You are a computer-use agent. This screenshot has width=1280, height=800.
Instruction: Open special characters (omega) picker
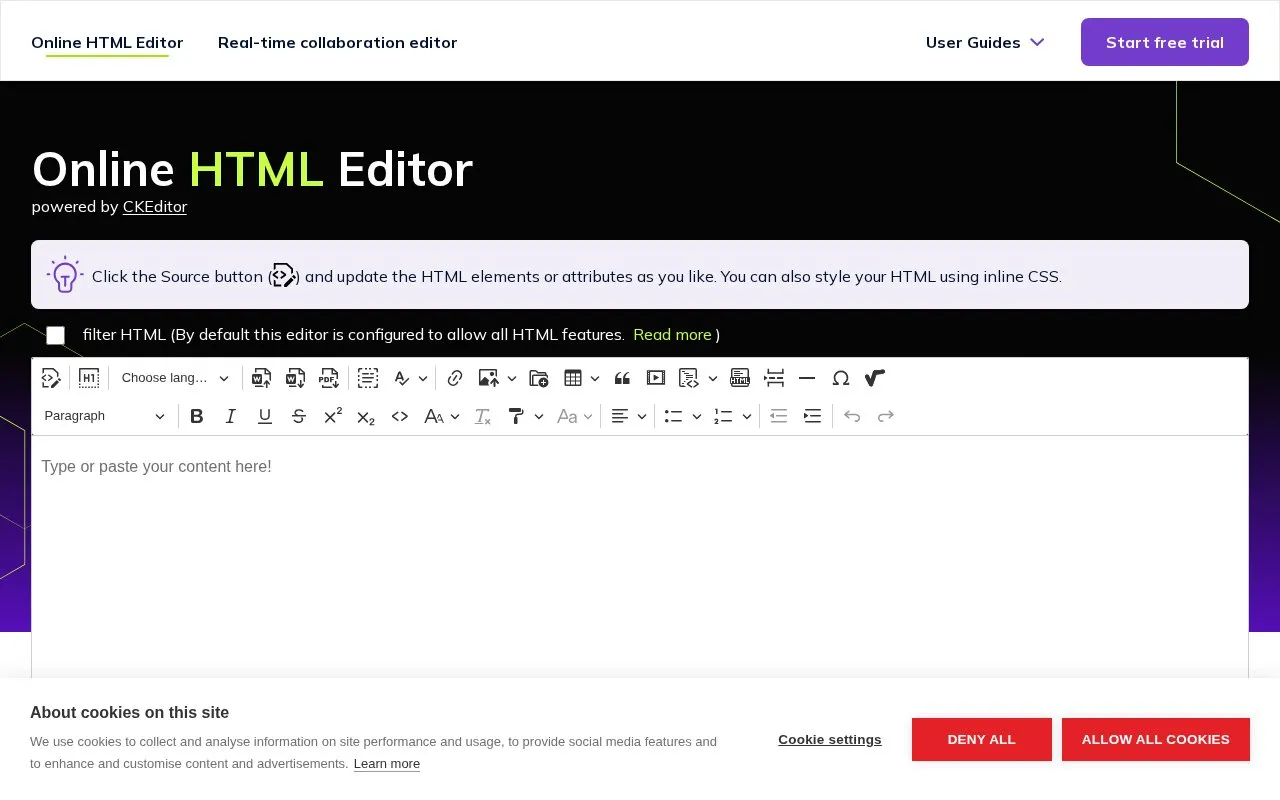tap(841, 378)
